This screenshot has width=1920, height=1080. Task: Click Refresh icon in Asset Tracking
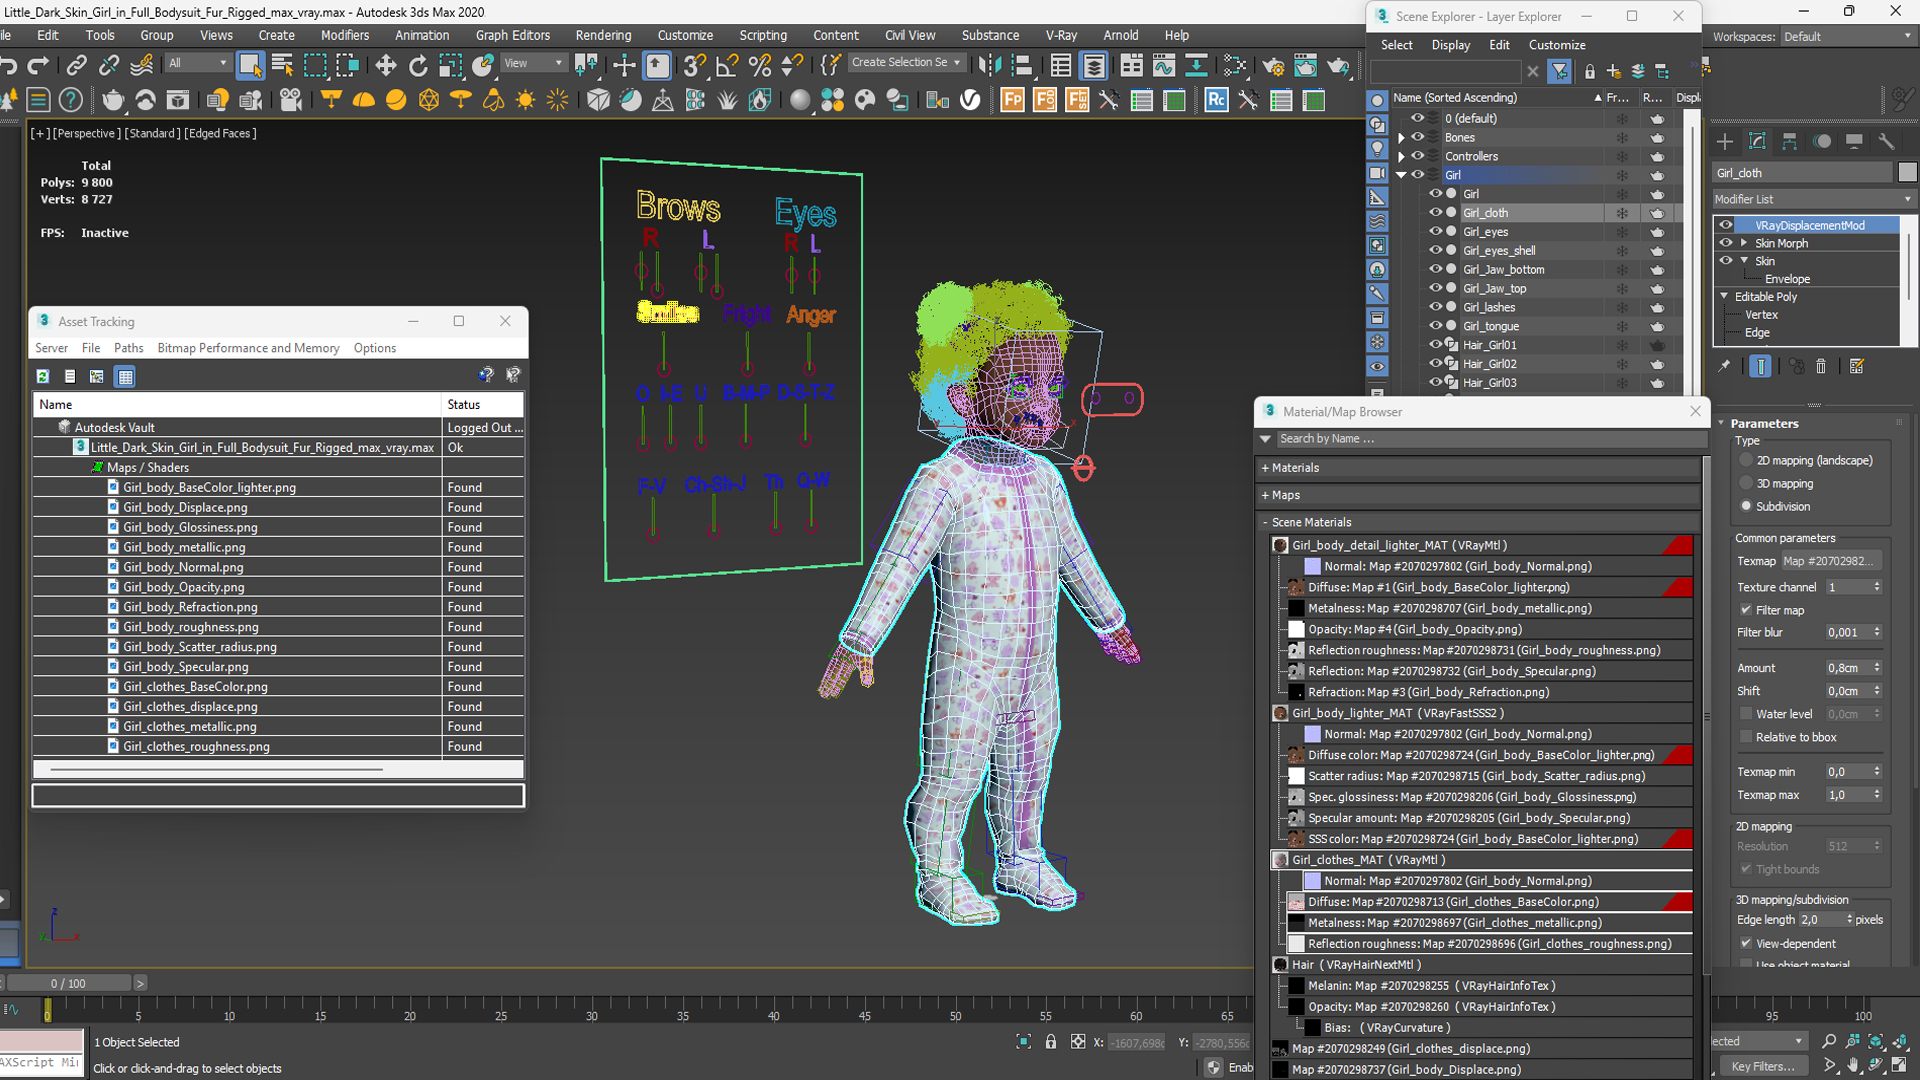click(43, 376)
